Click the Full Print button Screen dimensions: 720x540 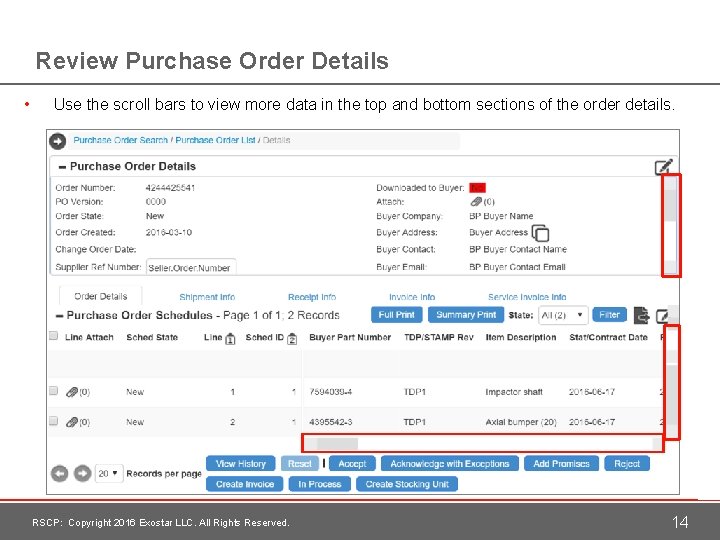(x=396, y=315)
